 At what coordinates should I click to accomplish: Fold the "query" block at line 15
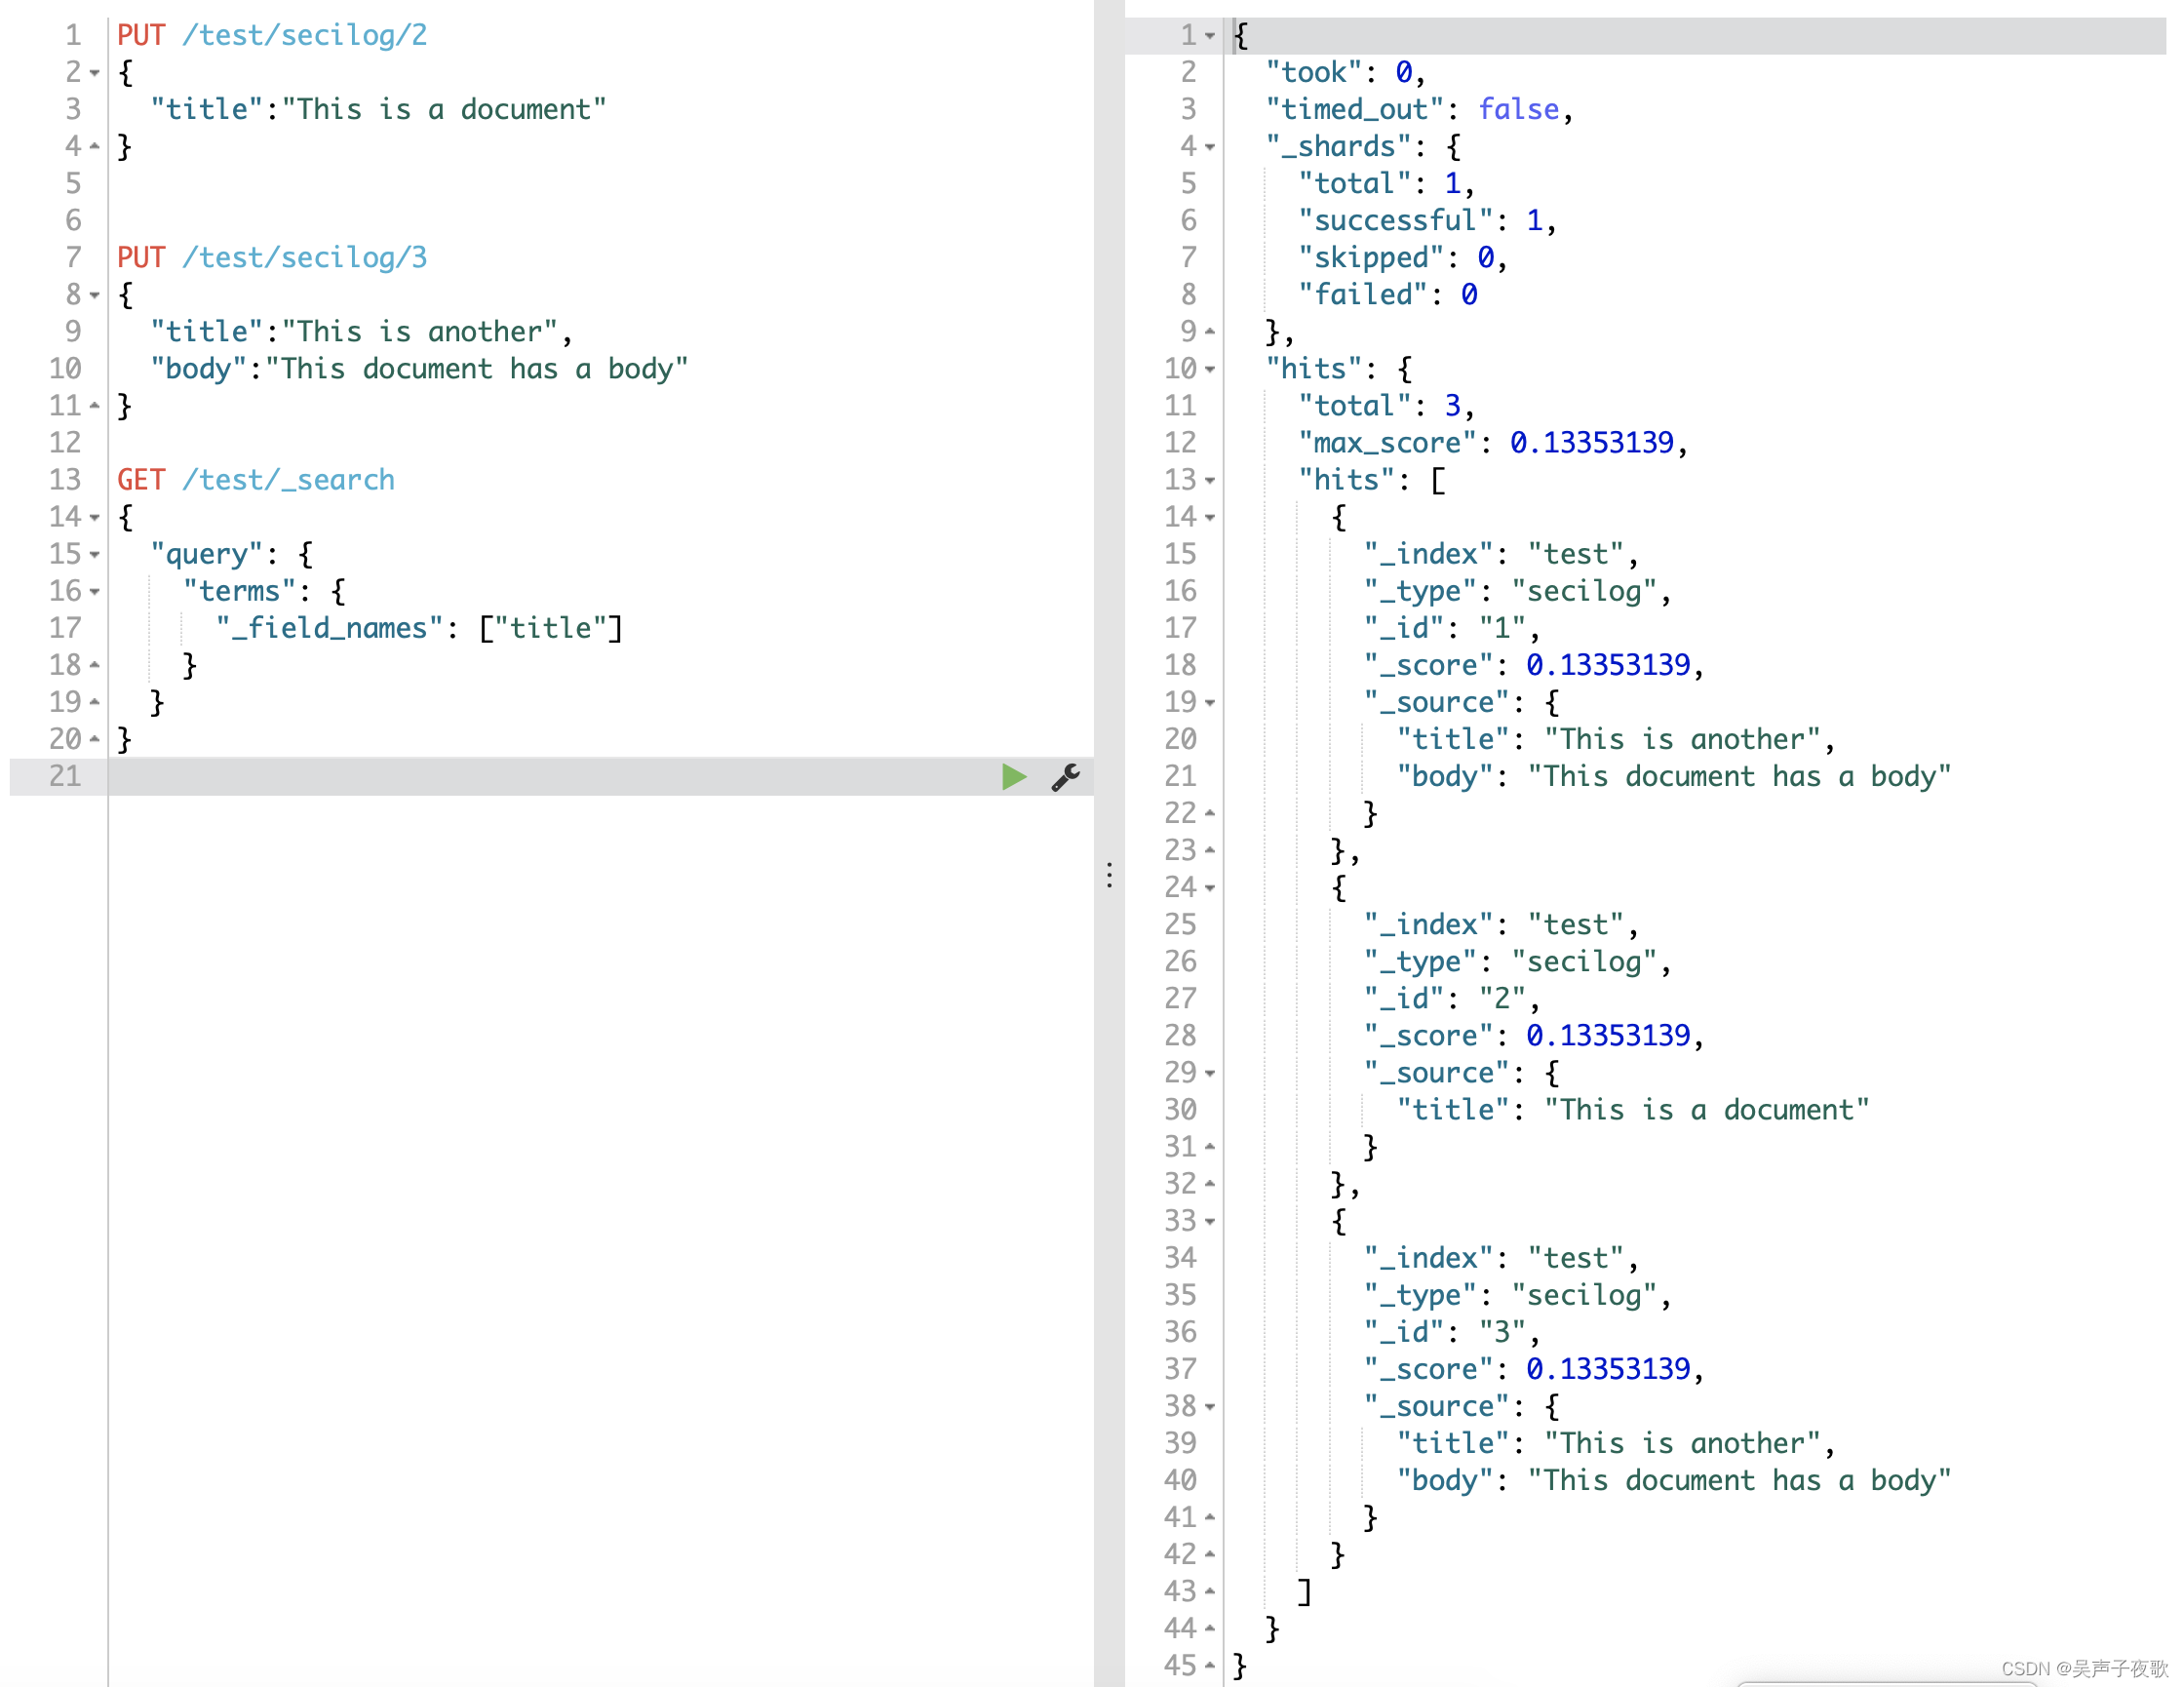click(x=95, y=555)
